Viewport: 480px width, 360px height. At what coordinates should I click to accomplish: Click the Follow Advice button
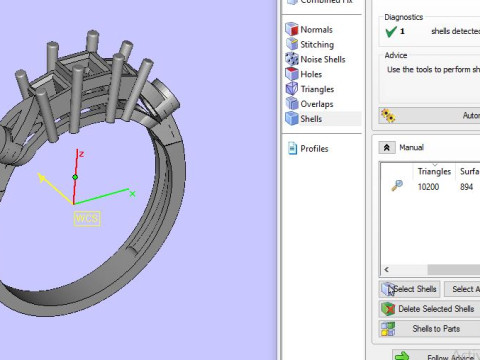[437, 356]
